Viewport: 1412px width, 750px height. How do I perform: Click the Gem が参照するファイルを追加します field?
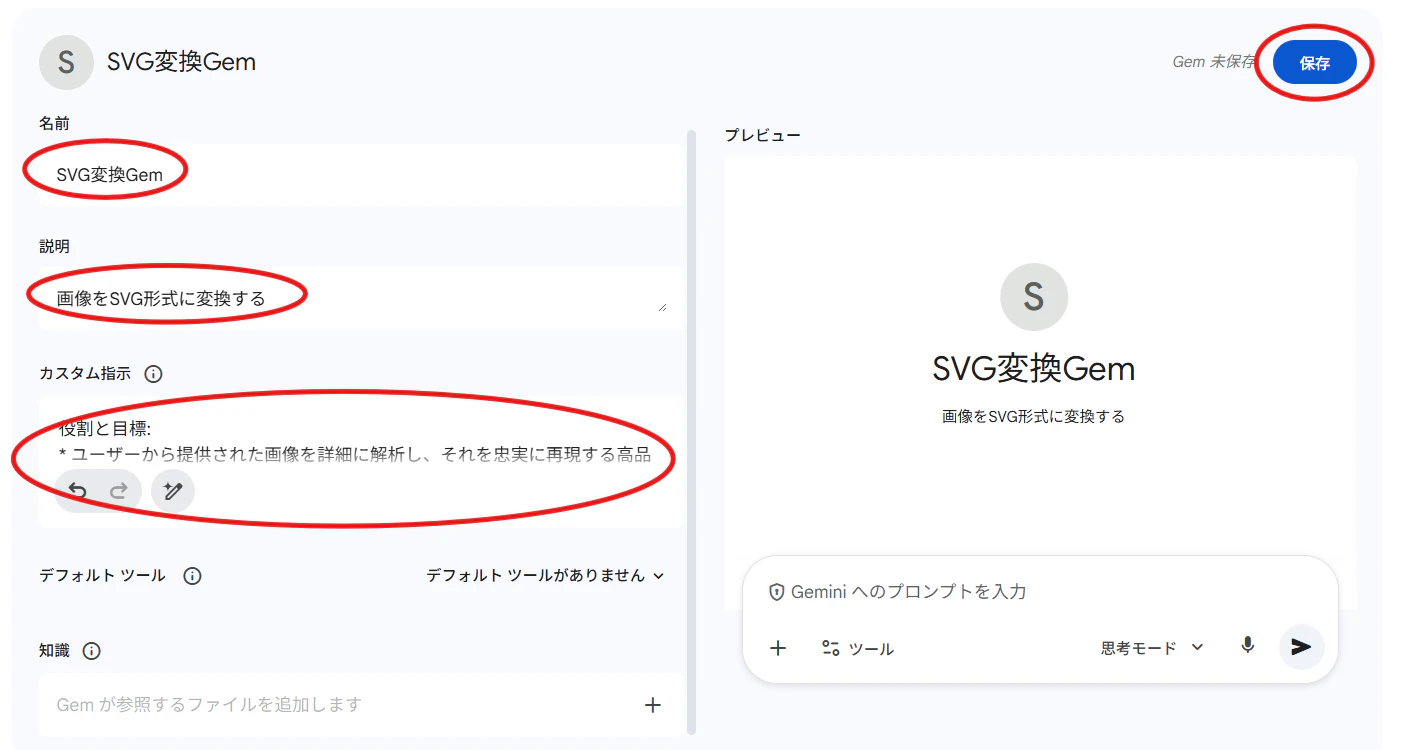[x=361, y=705]
